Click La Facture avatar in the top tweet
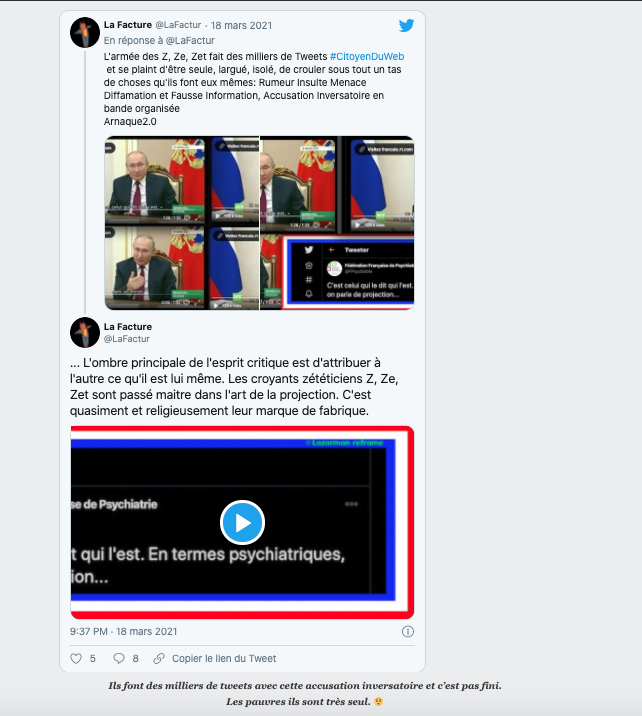642x716 pixels. (85, 32)
